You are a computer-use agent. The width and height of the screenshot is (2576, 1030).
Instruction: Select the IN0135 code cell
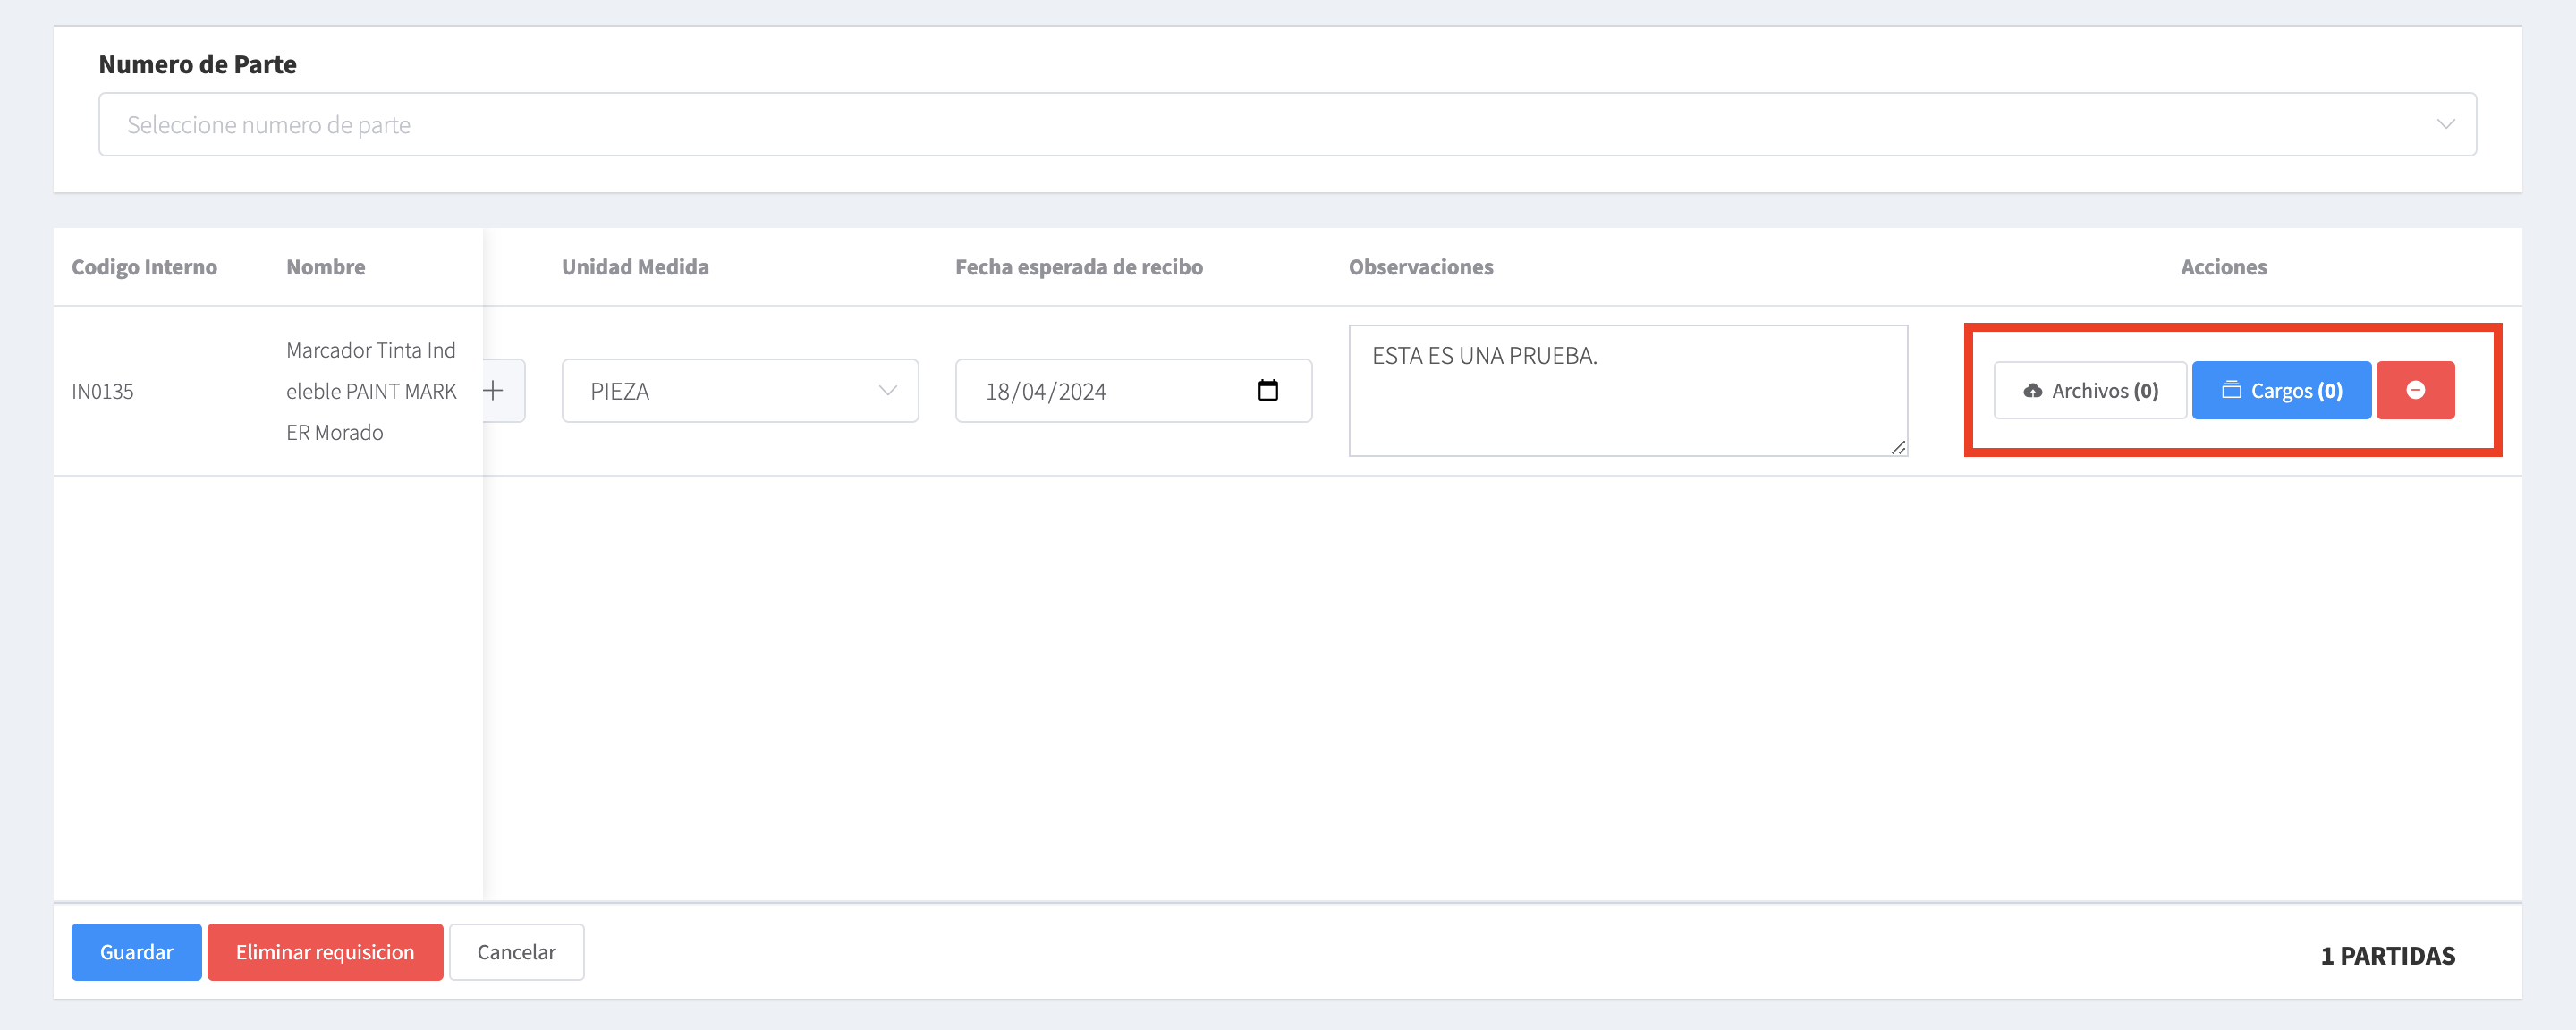point(102,391)
